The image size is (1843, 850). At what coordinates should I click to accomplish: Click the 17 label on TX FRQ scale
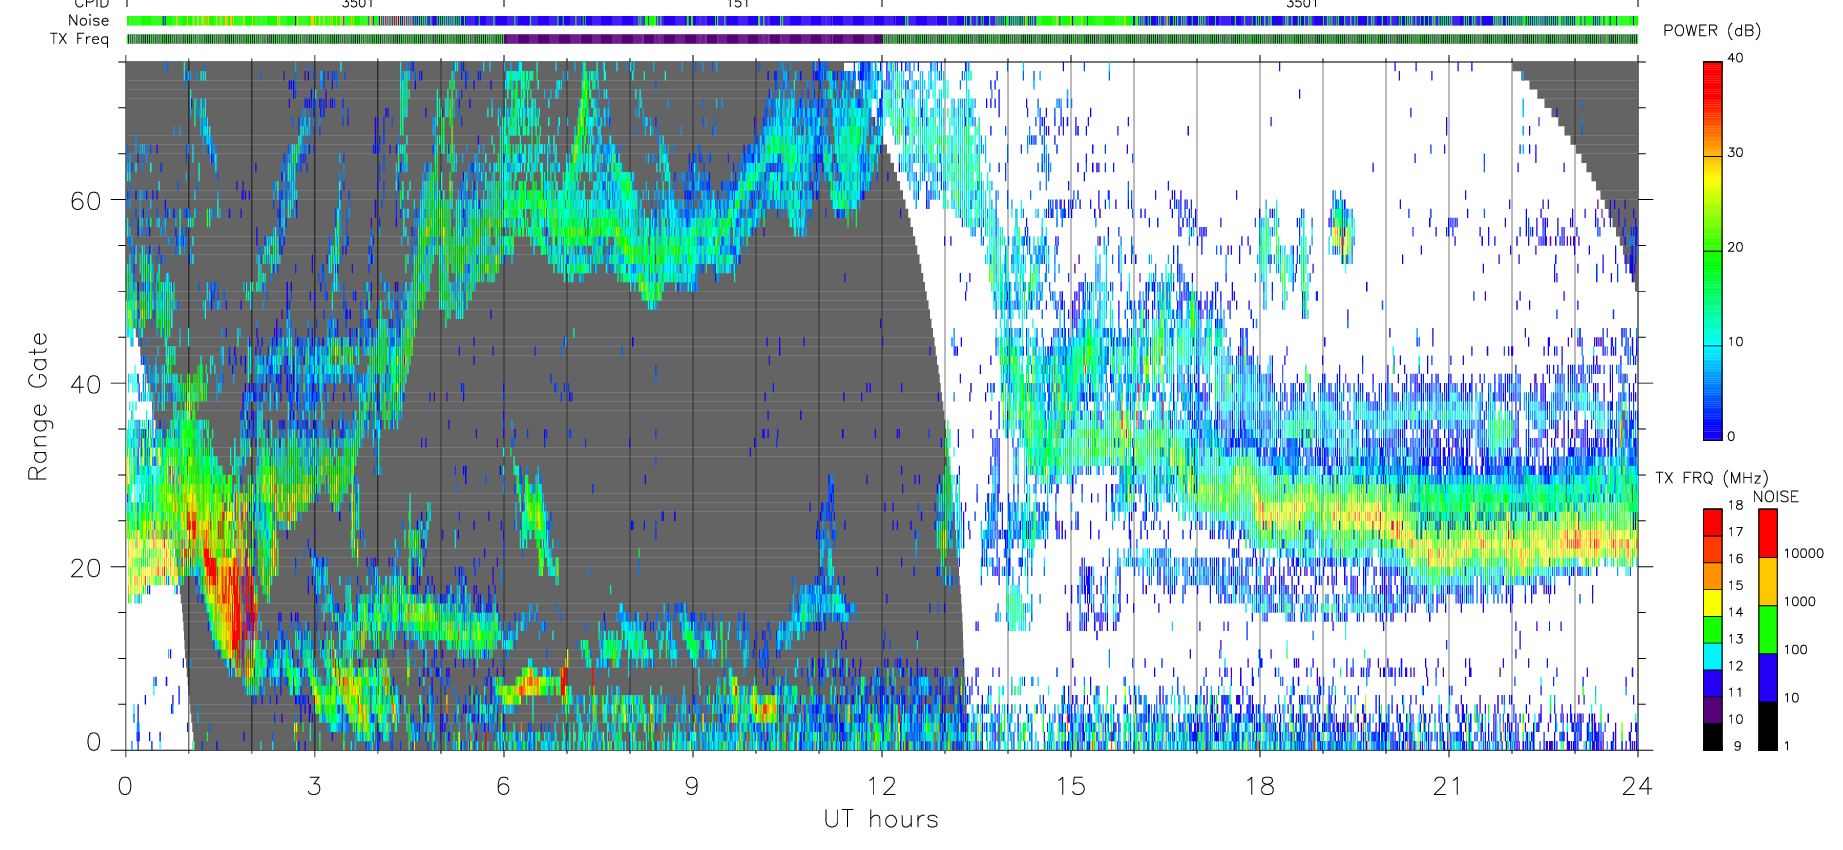(x=1735, y=532)
